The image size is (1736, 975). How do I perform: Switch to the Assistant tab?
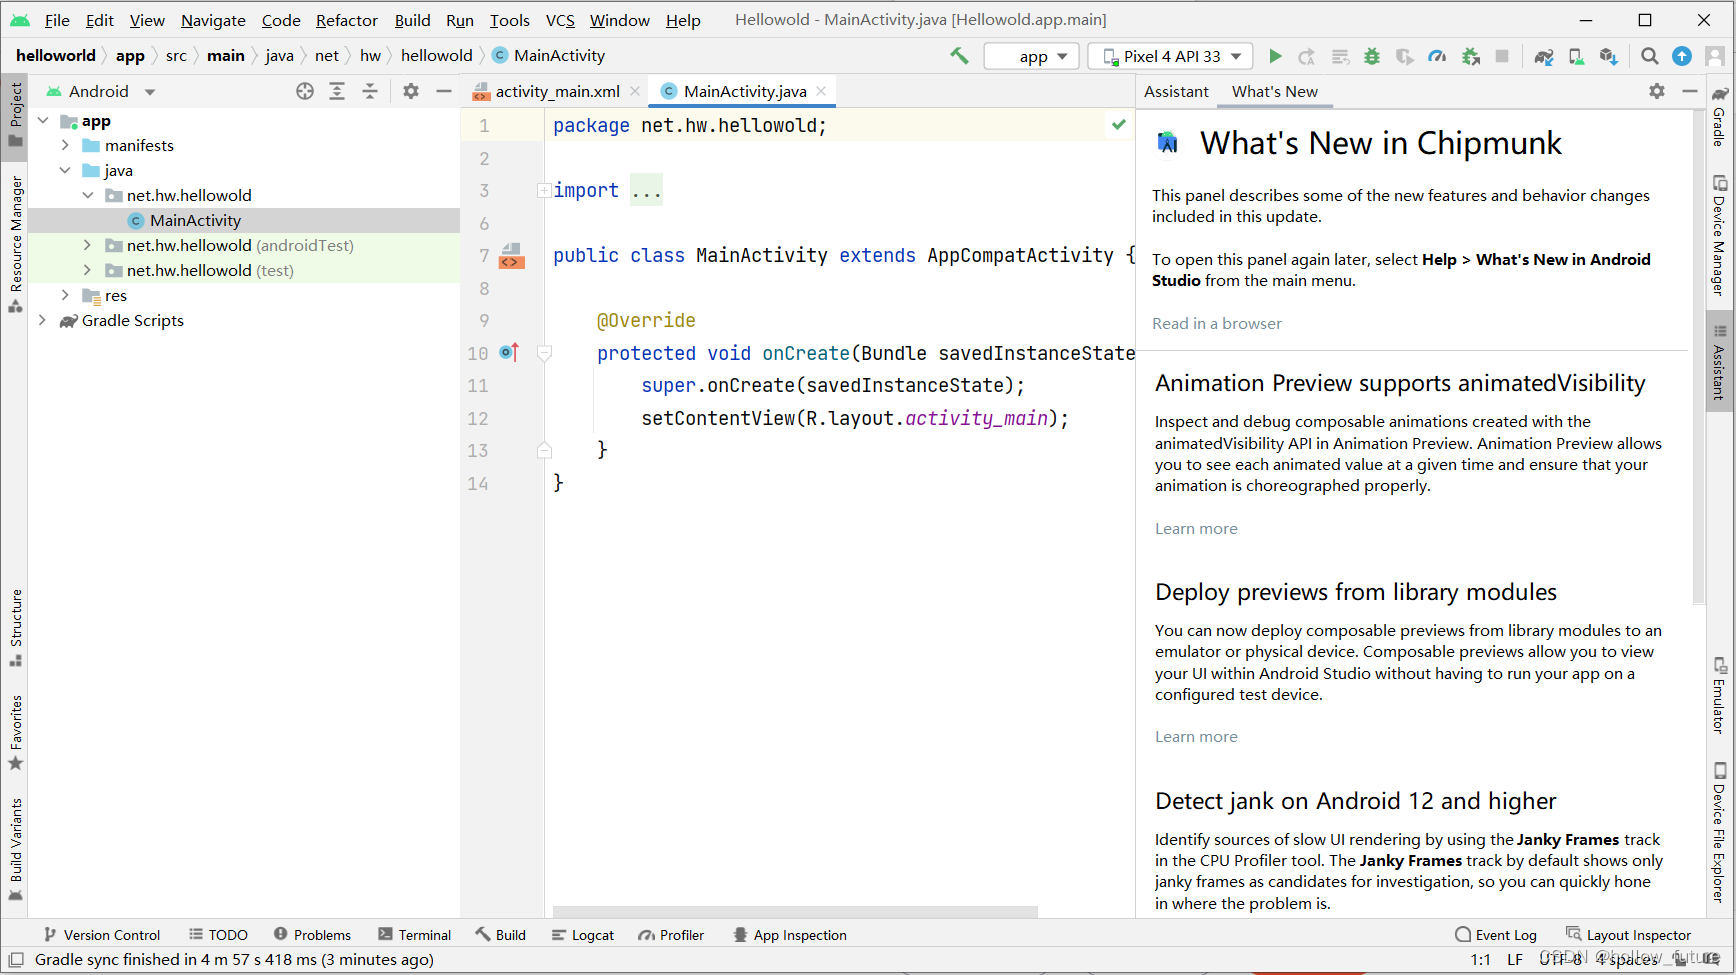click(1176, 91)
